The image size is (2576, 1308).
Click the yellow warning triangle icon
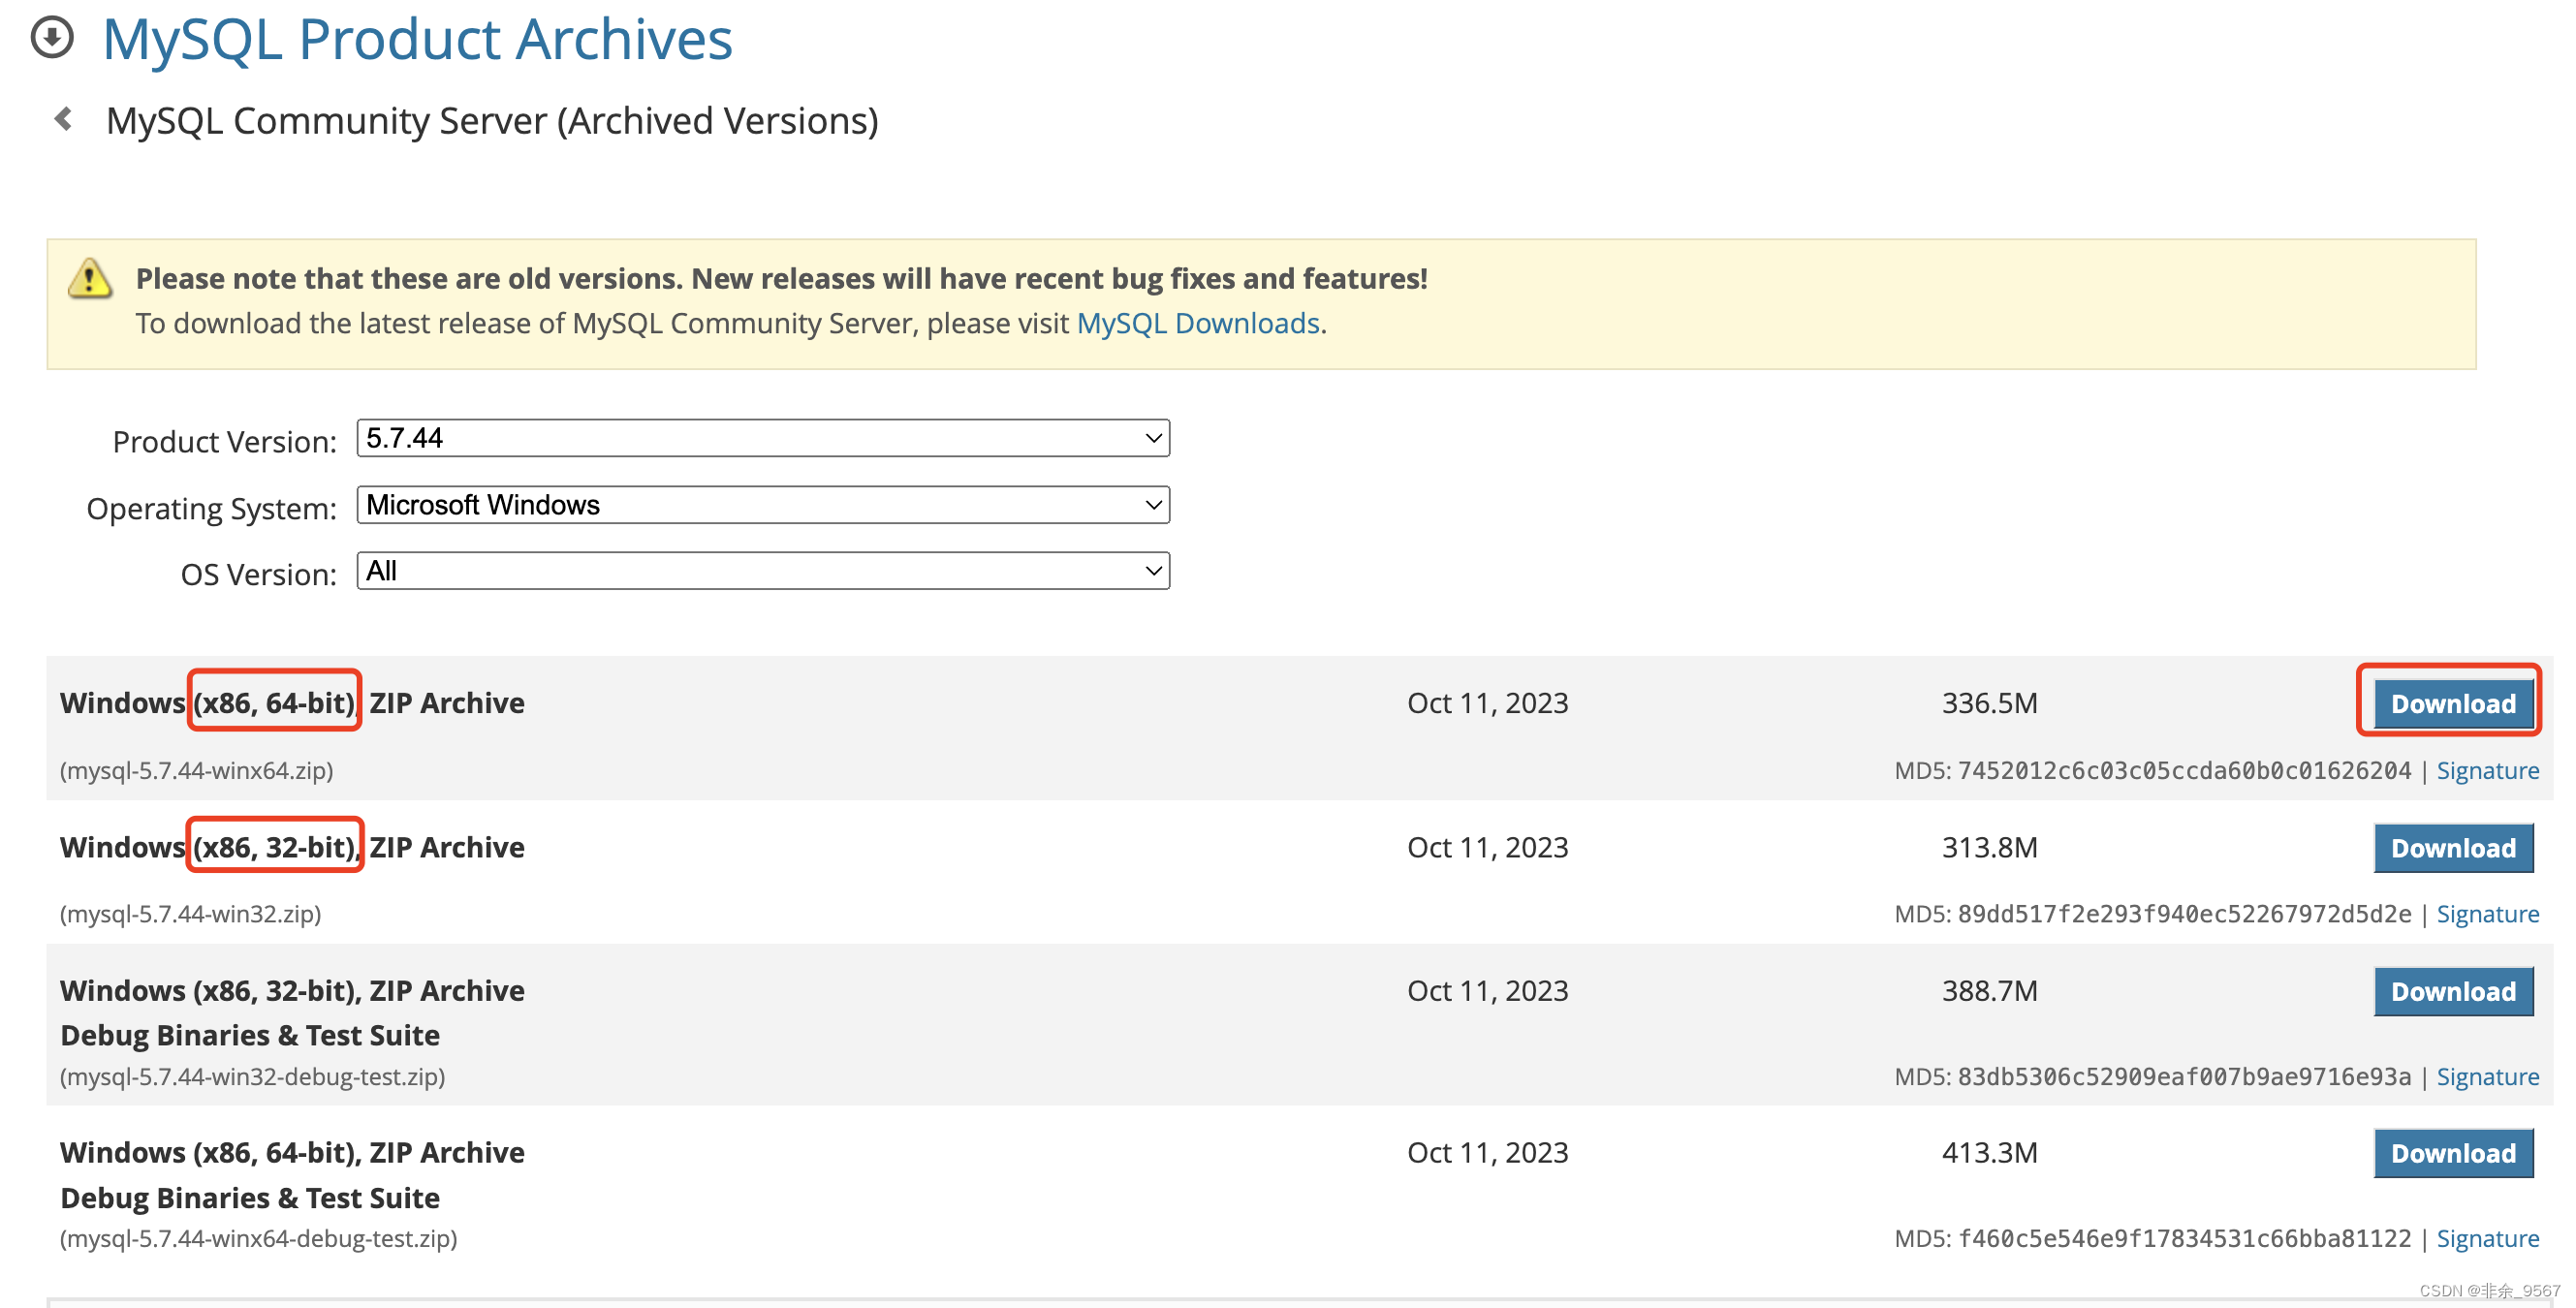[x=90, y=279]
